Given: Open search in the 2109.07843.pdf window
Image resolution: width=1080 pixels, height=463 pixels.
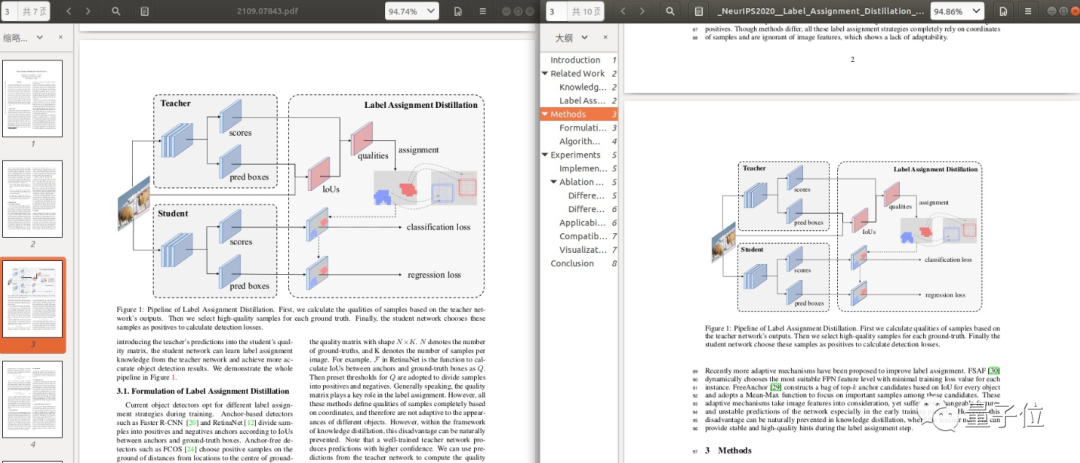Looking at the screenshot, I should pyautogui.click(x=116, y=11).
